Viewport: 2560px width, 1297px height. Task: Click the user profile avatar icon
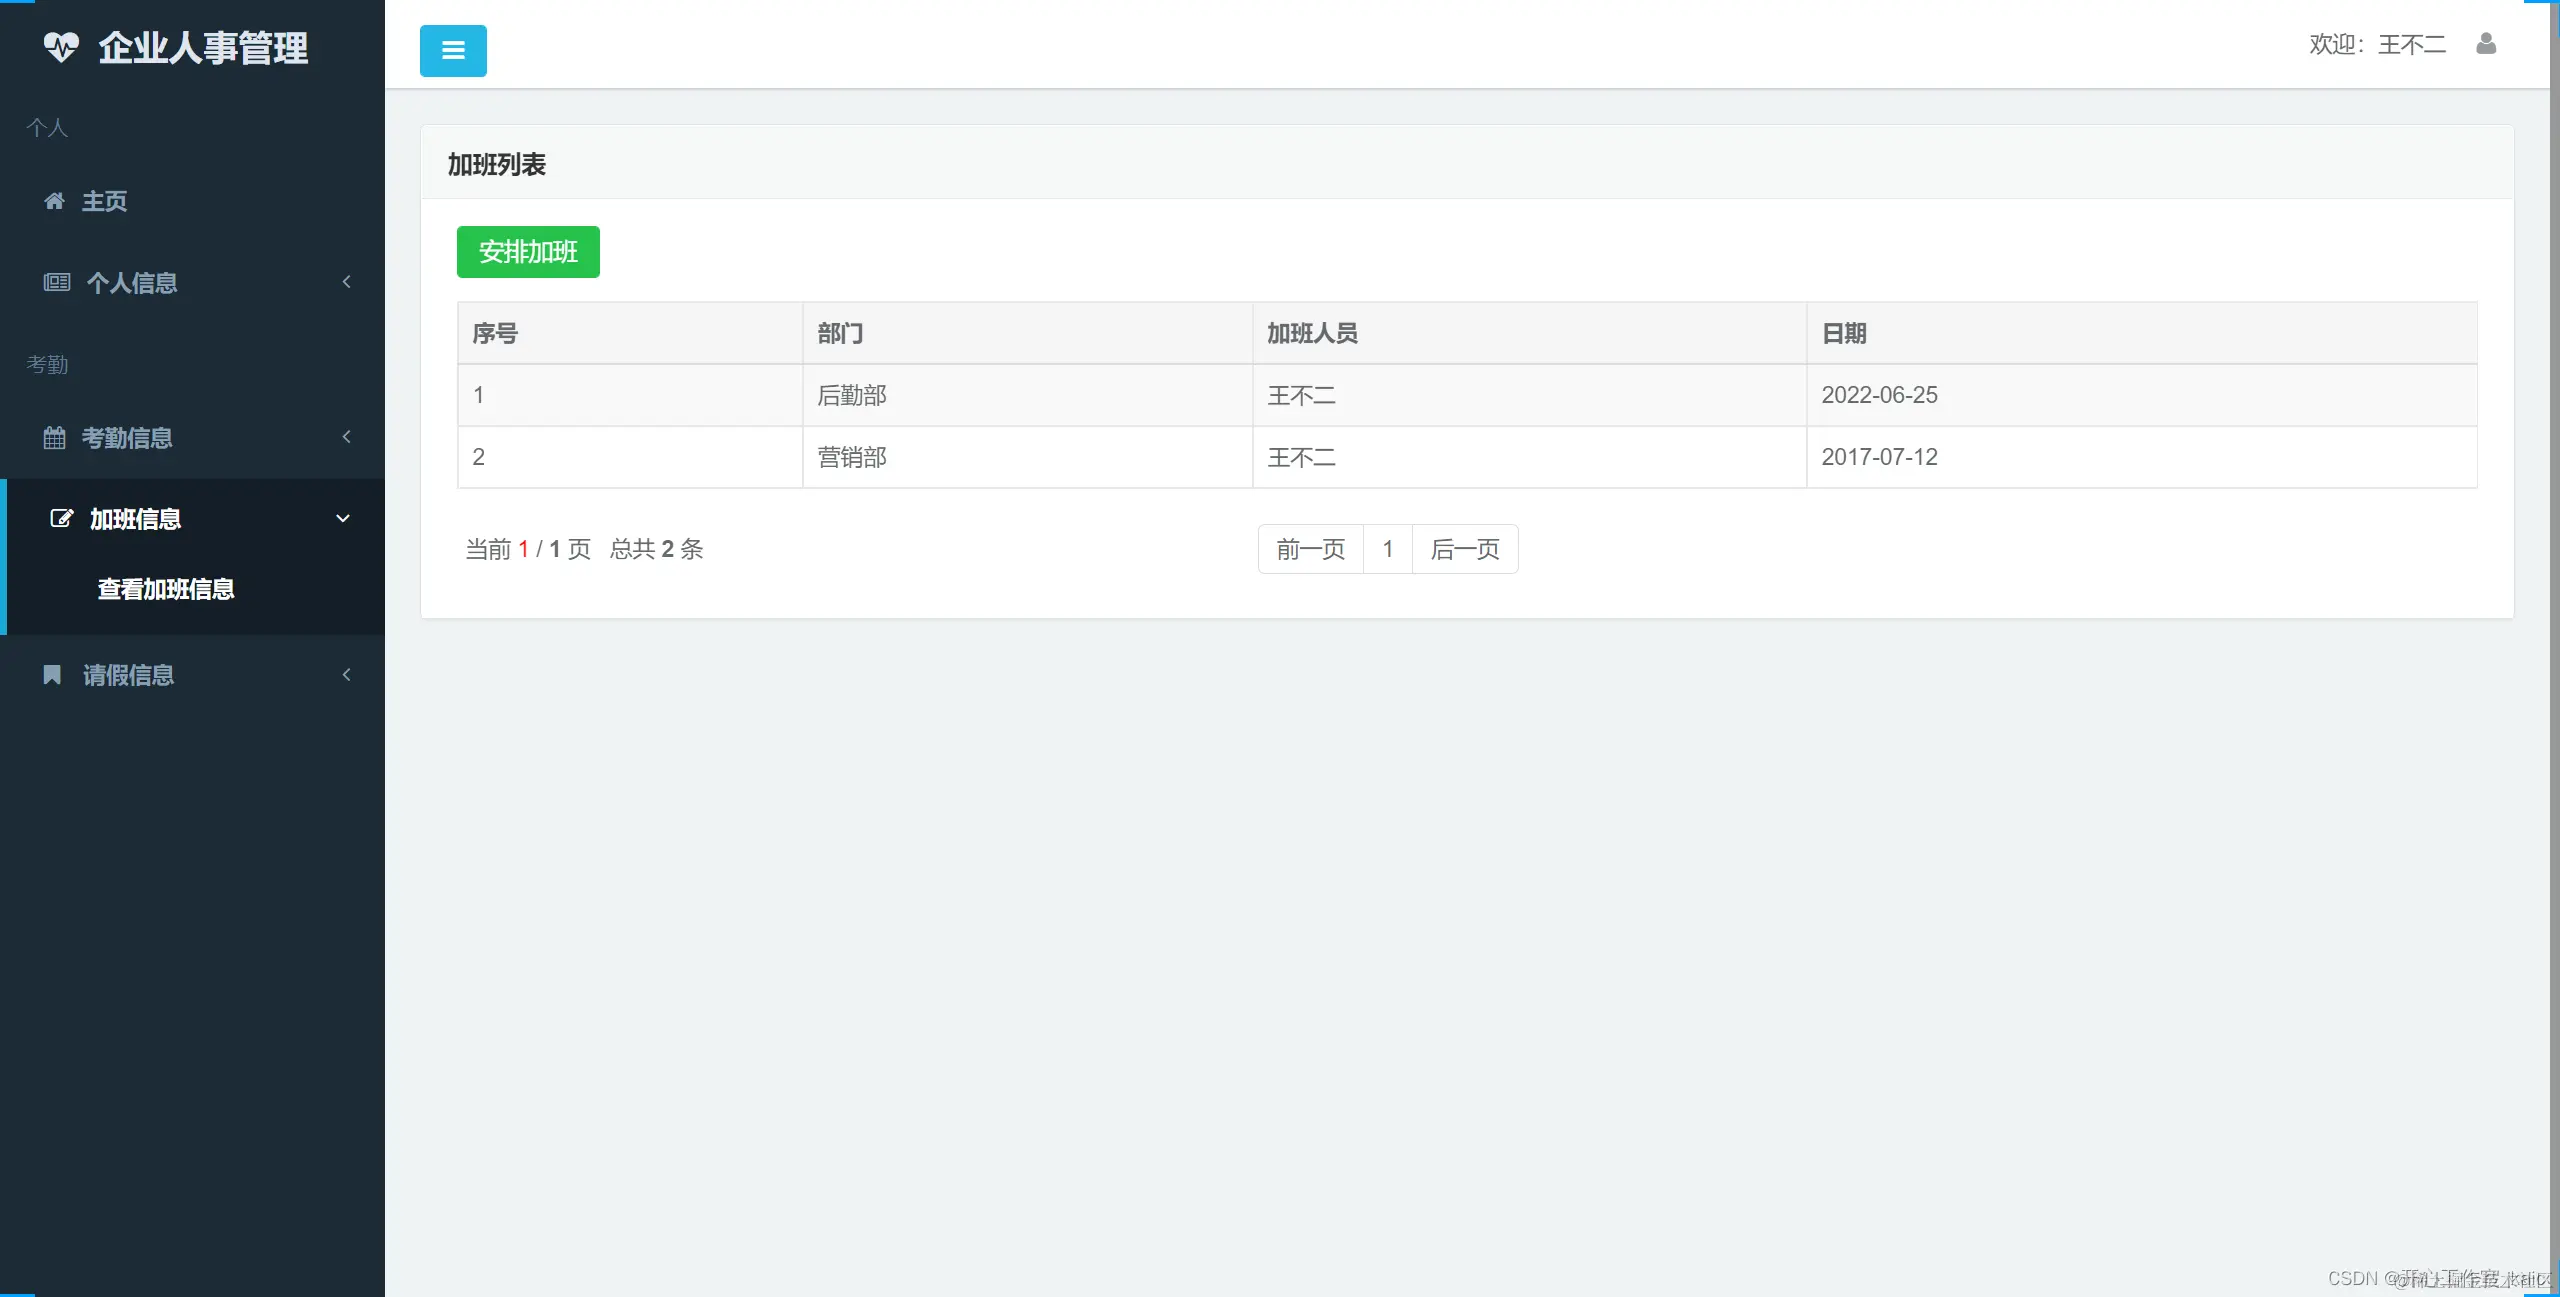2486,44
